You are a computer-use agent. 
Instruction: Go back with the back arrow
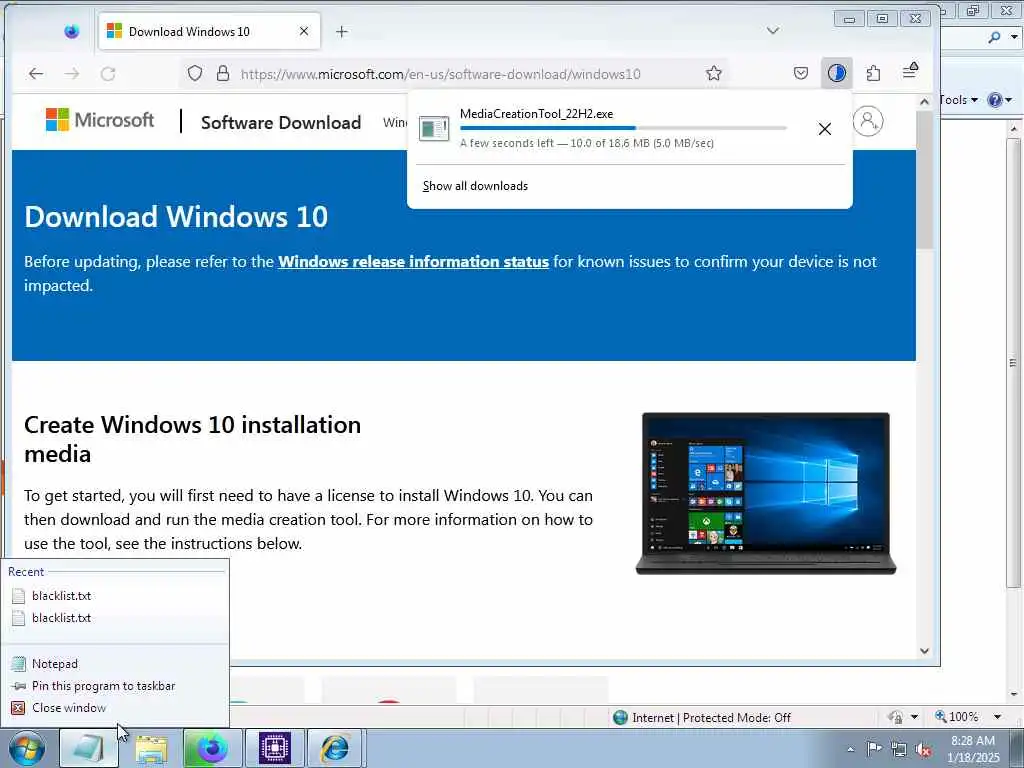36,74
